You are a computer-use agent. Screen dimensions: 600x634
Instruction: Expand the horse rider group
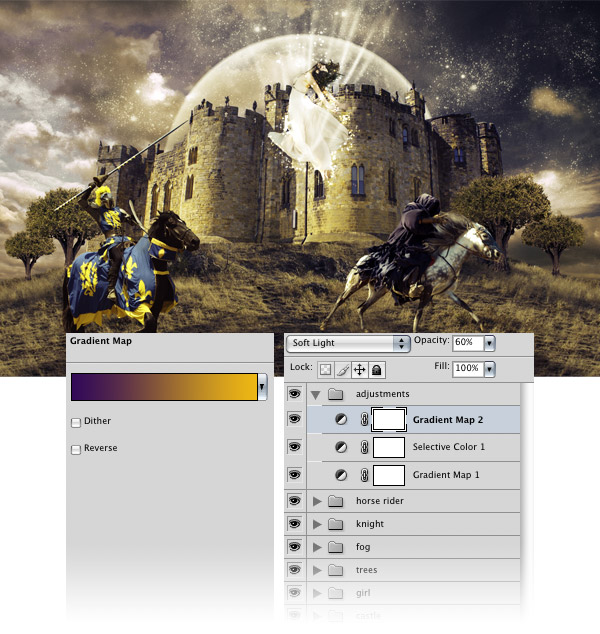317,501
